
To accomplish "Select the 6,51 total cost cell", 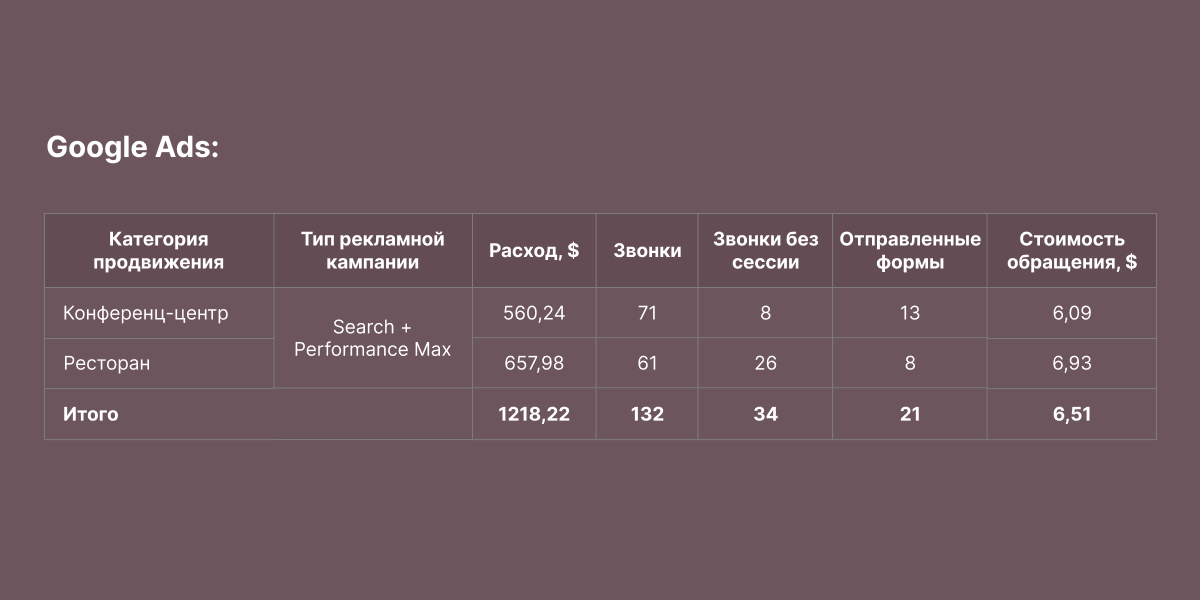I will point(1071,414).
